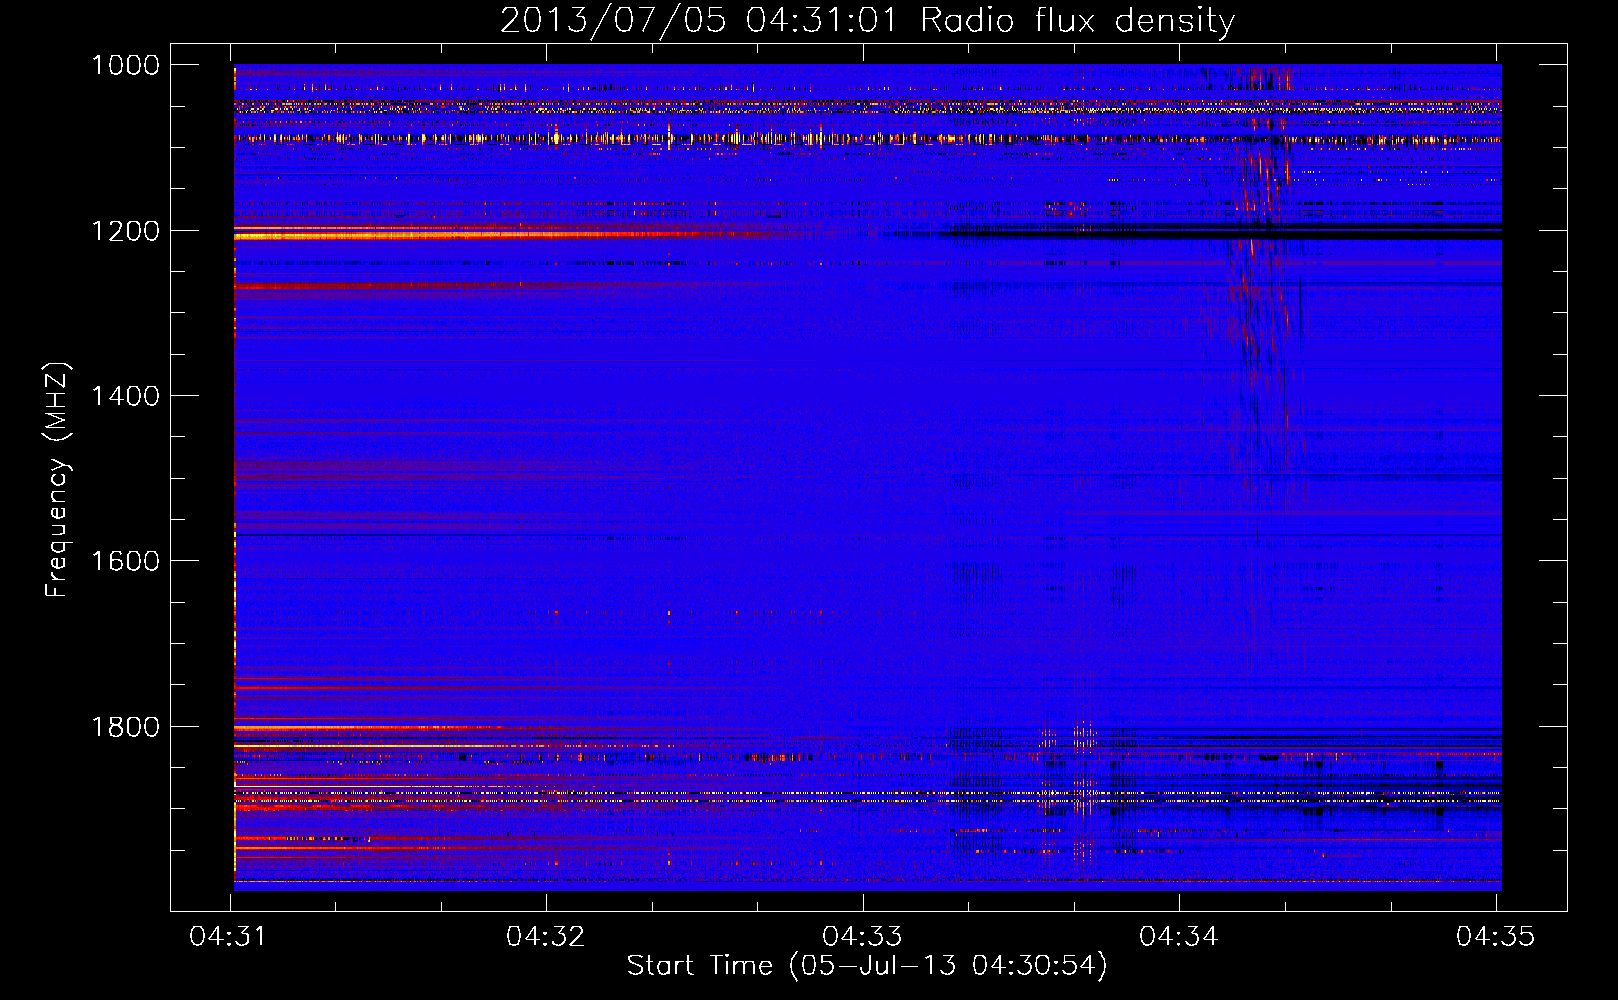1618x1000 pixels.
Task: Select the 1600 frequency tick label
Action: pyautogui.click(x=125, y=561)
